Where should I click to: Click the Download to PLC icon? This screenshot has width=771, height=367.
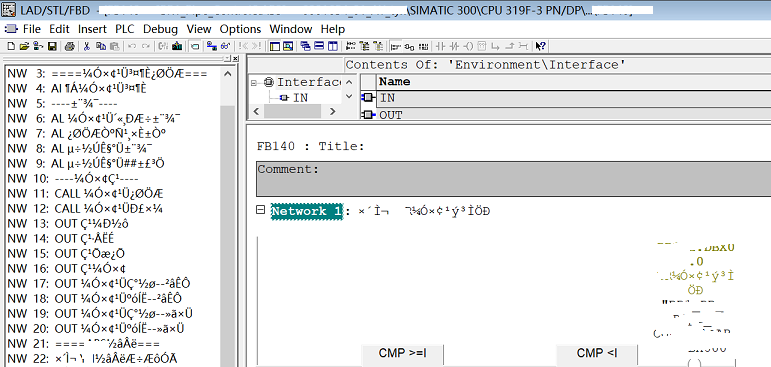(177, 46)
